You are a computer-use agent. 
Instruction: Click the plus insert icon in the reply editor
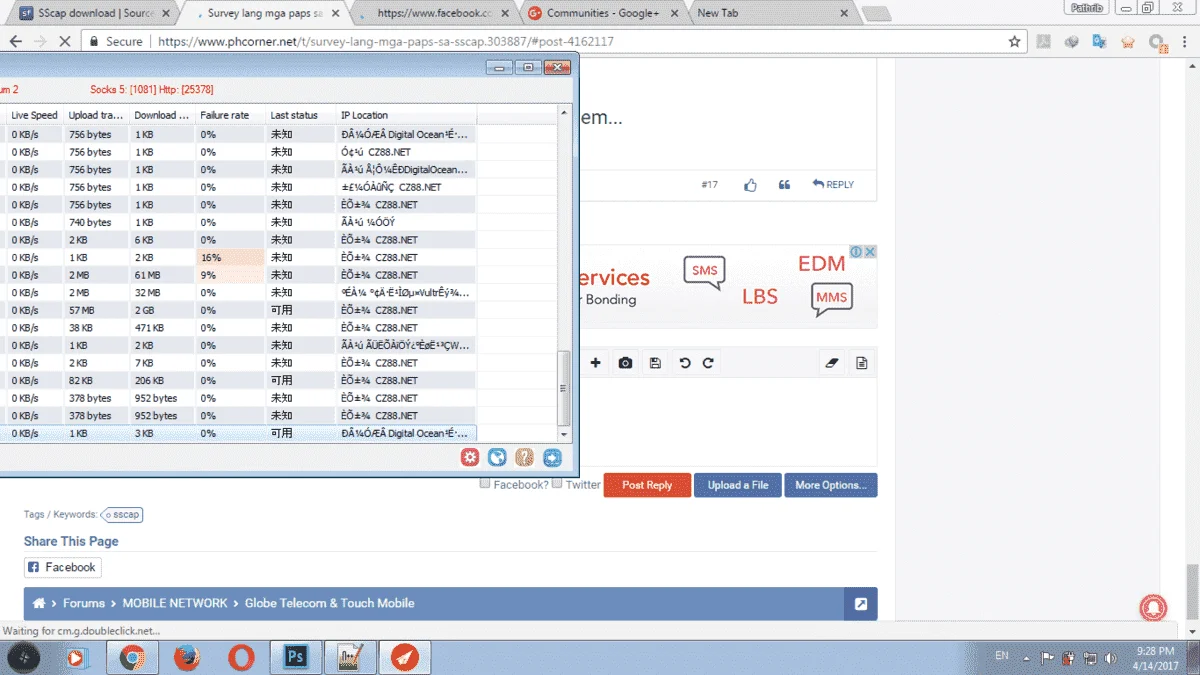(x=596, y=363)
